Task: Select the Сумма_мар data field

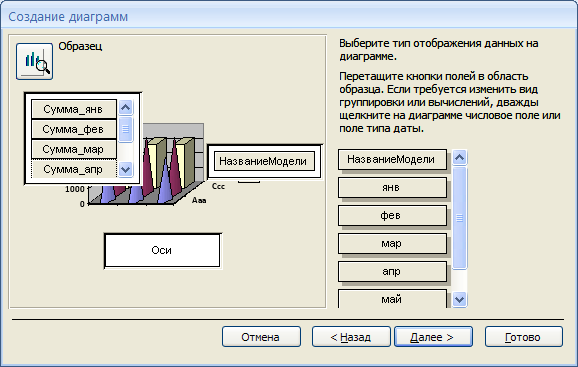Action: click(x=74, y=149)
